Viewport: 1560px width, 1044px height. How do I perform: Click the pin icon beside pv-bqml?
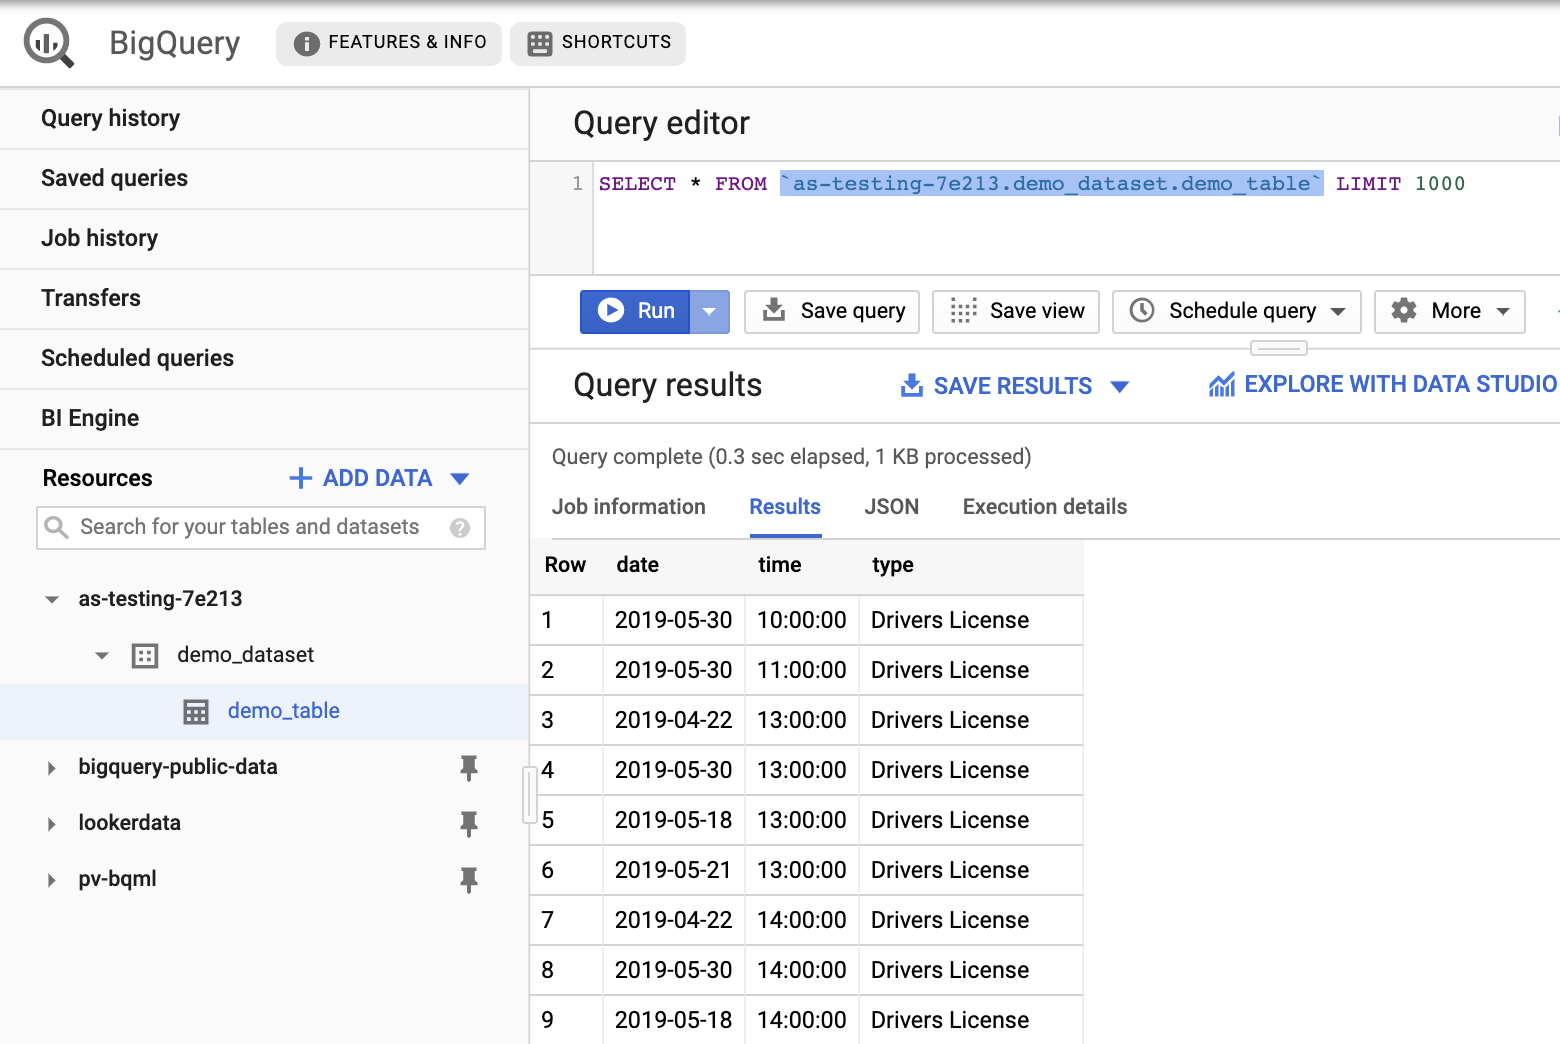(468, 879)
